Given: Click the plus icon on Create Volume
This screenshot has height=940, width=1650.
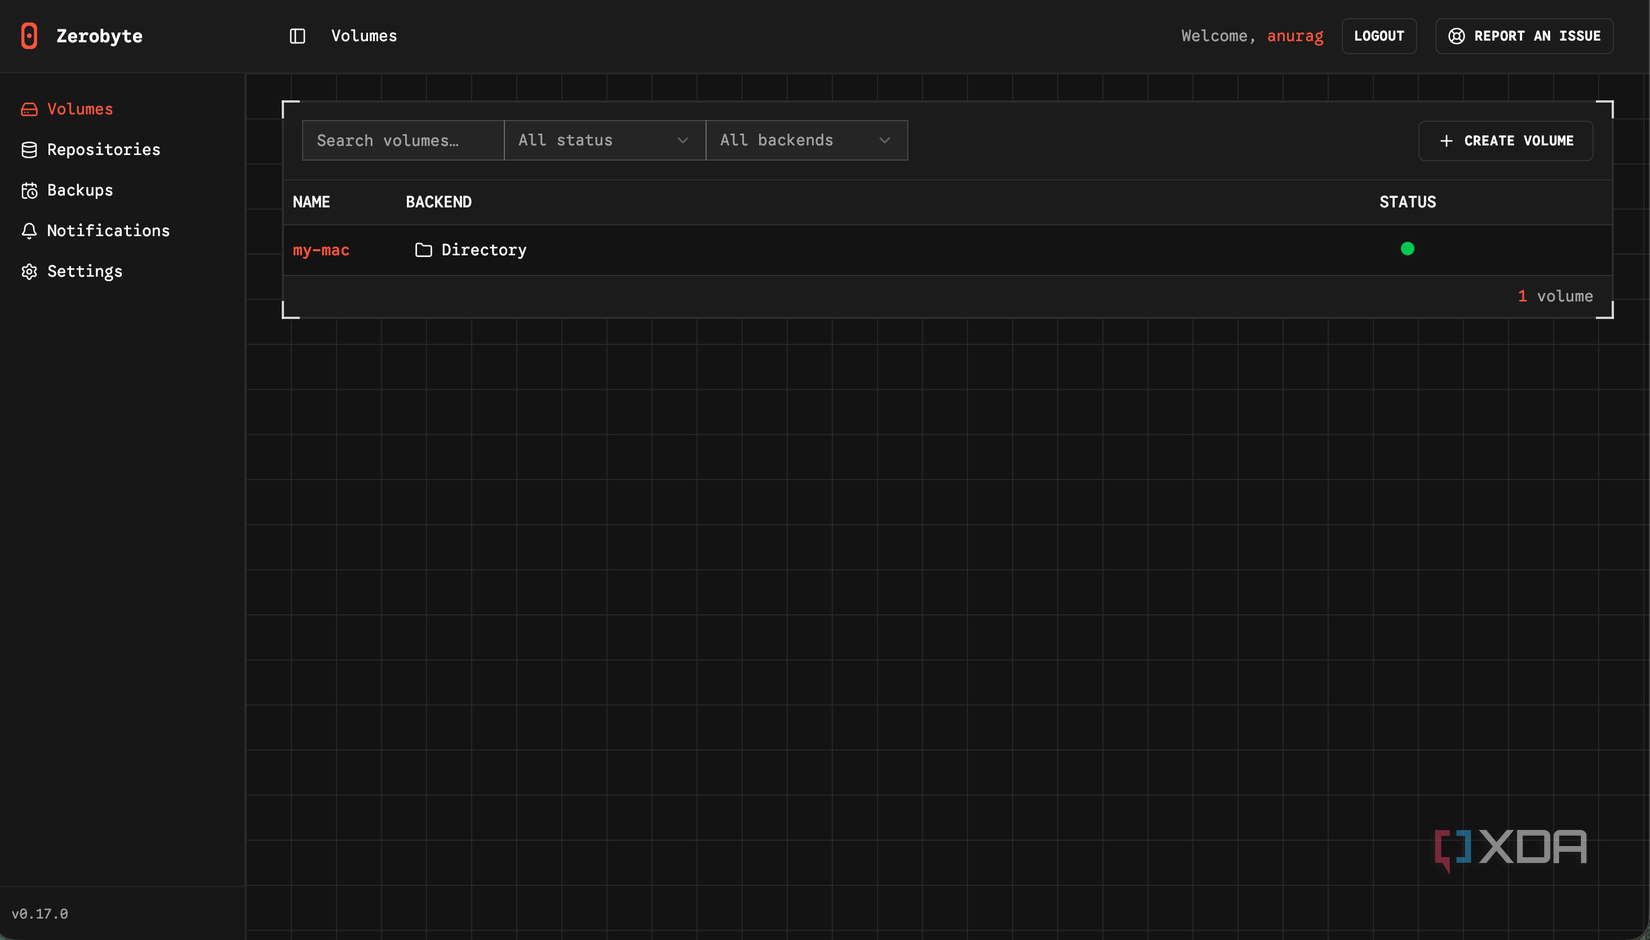Looking at the screenshot, I should tap(1446, 141).
